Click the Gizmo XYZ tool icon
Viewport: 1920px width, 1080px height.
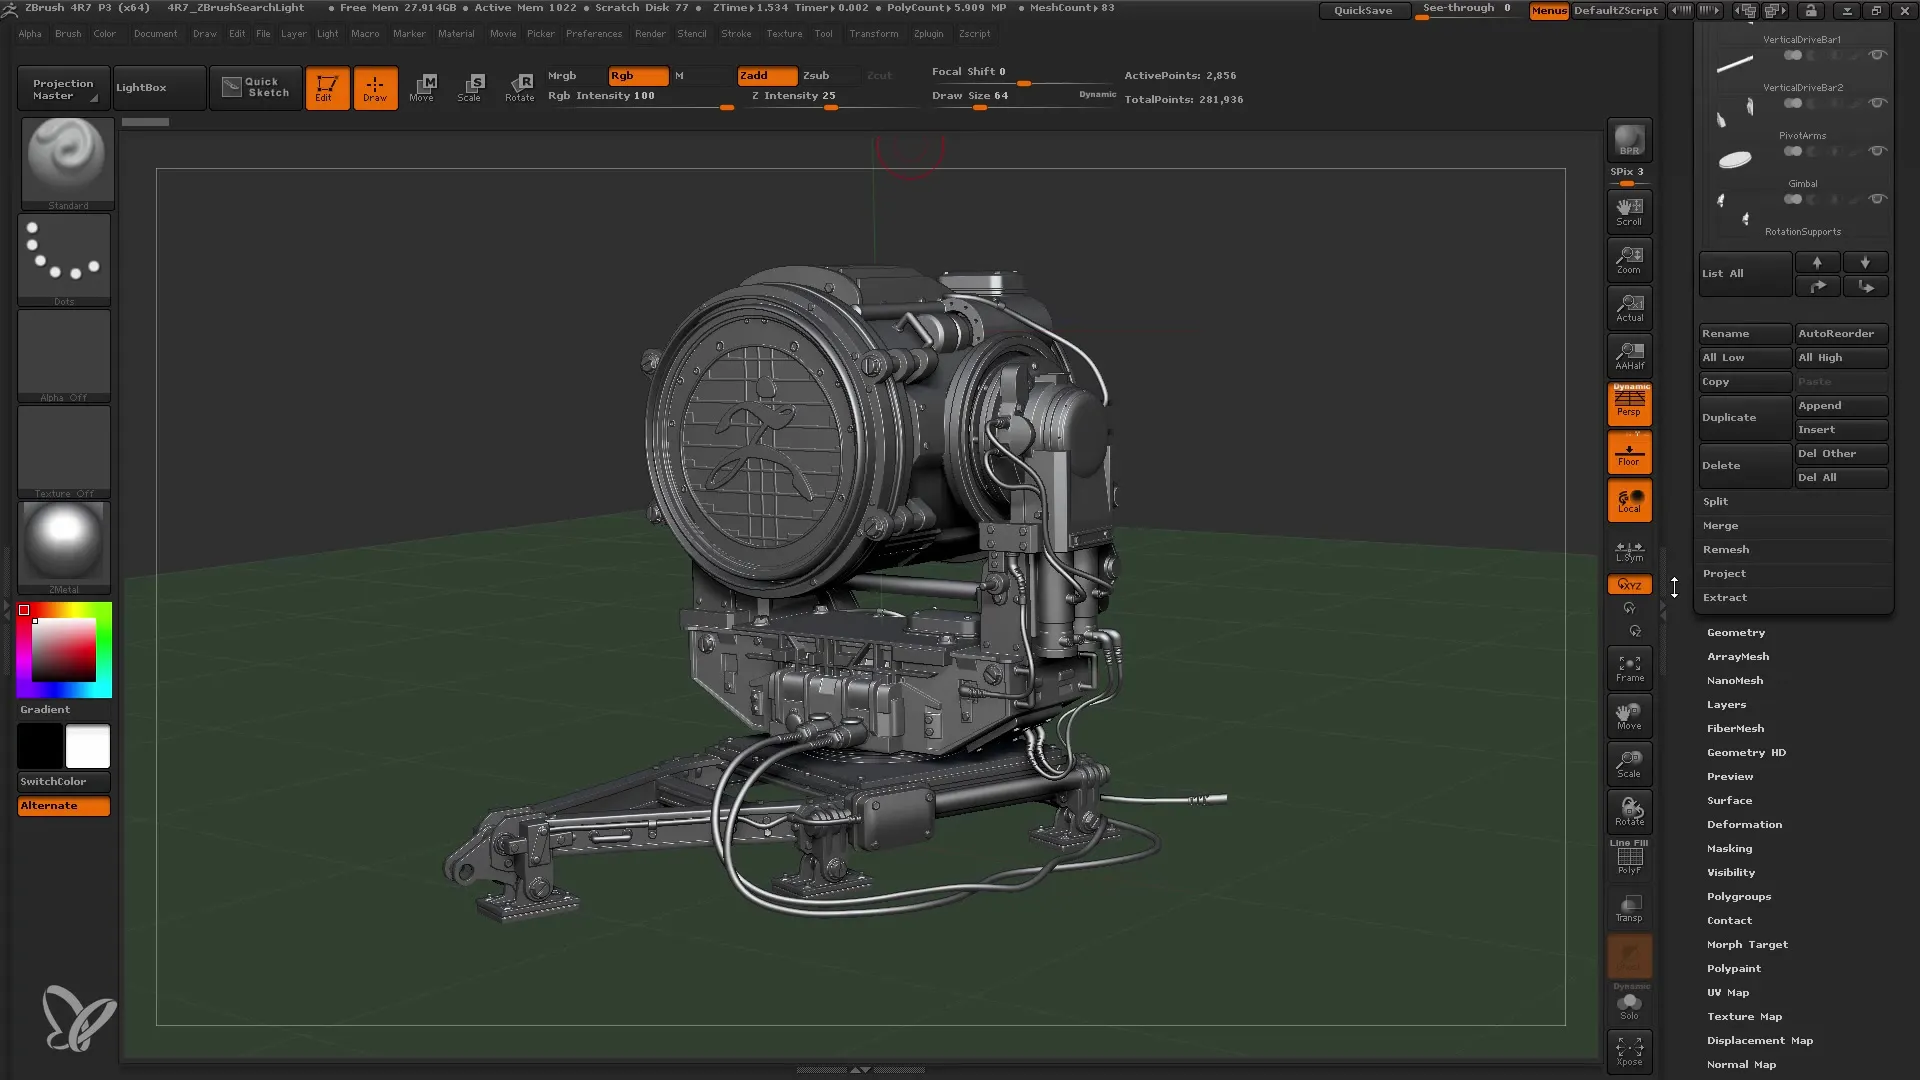pos(1630,584)
